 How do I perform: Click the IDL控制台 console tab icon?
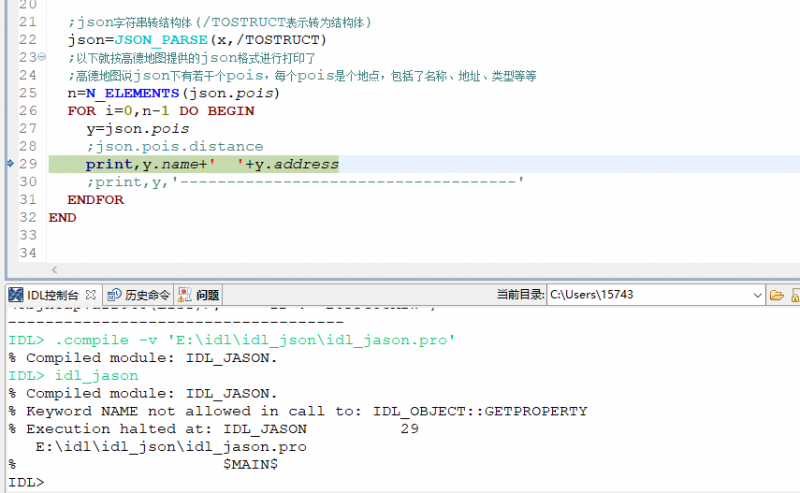tap(16, 295)
